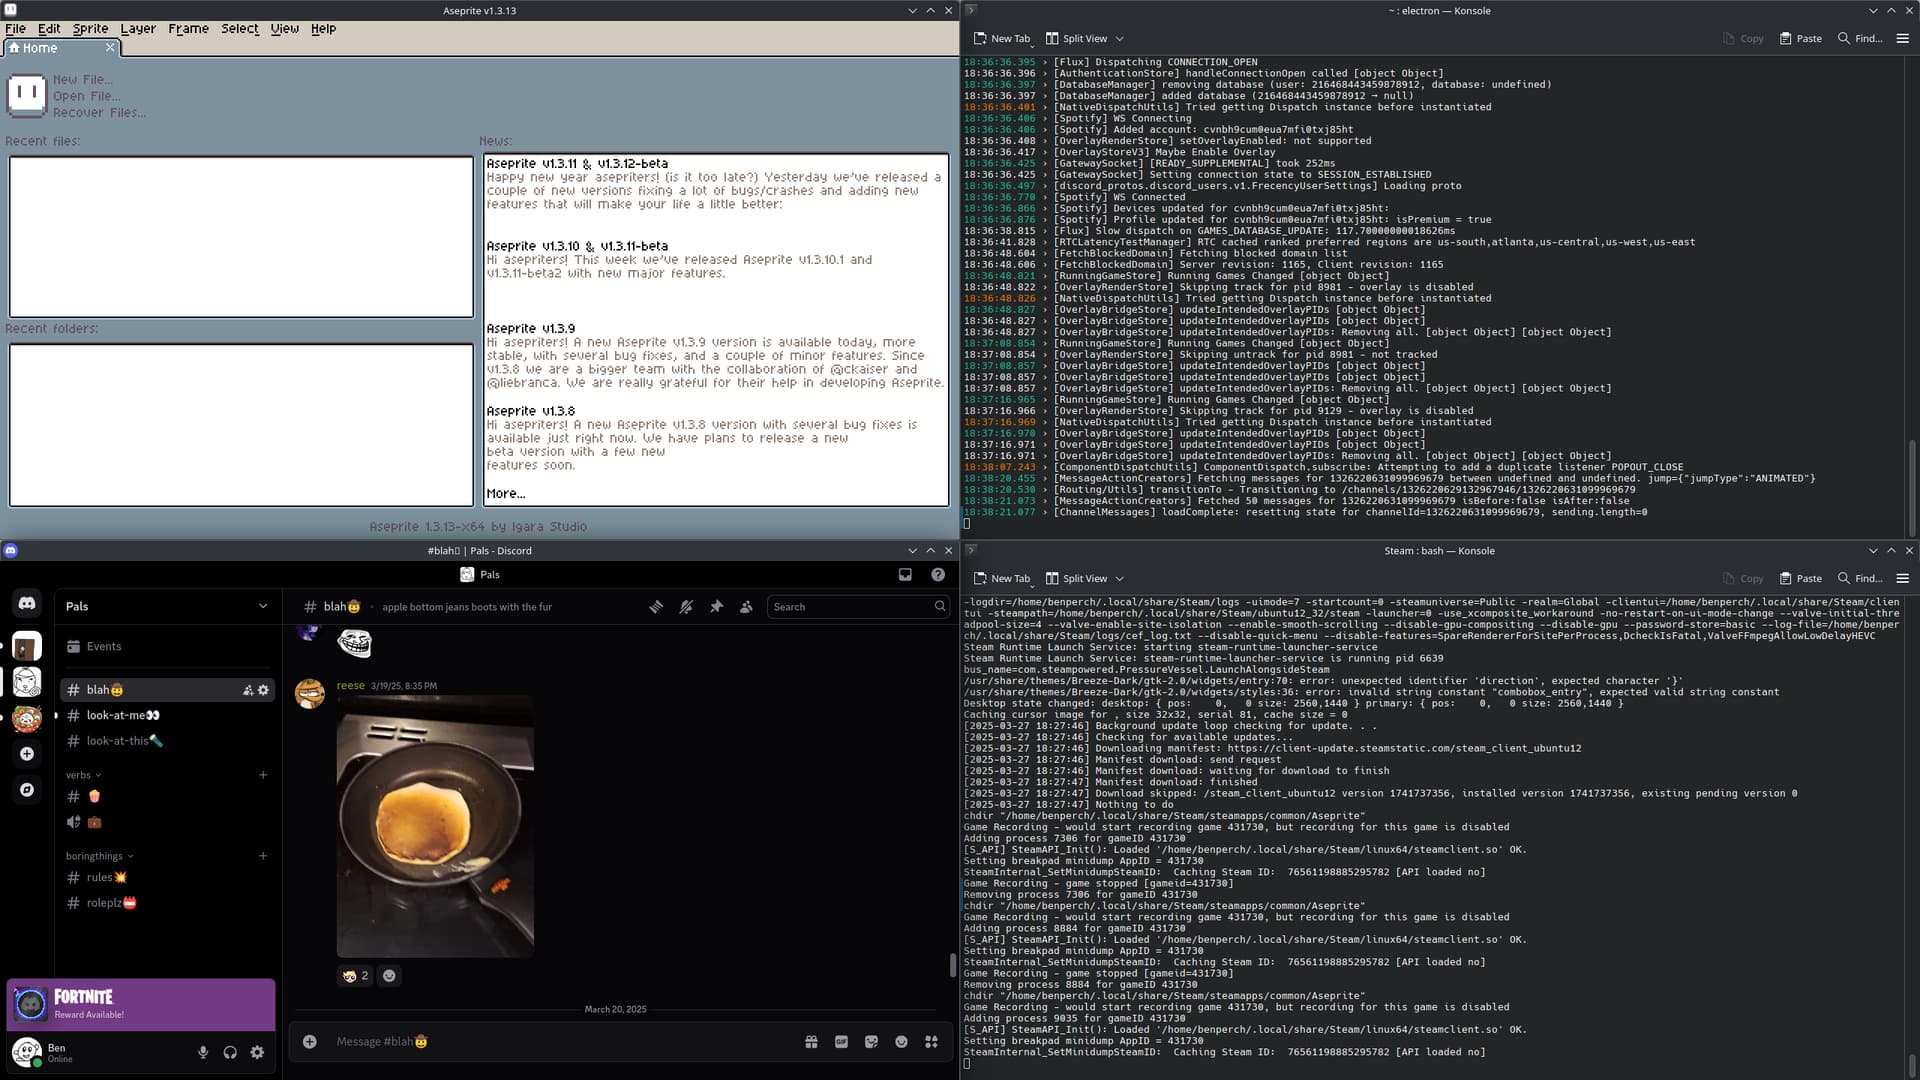Open Aseprite Sprite menu

(x=90, y=29)
